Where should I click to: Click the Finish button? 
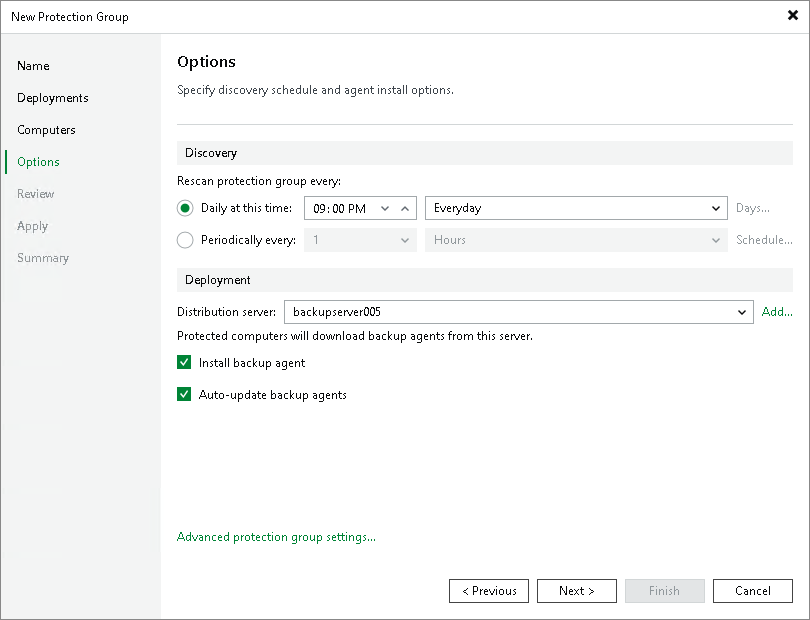click(x=664, y=591)
